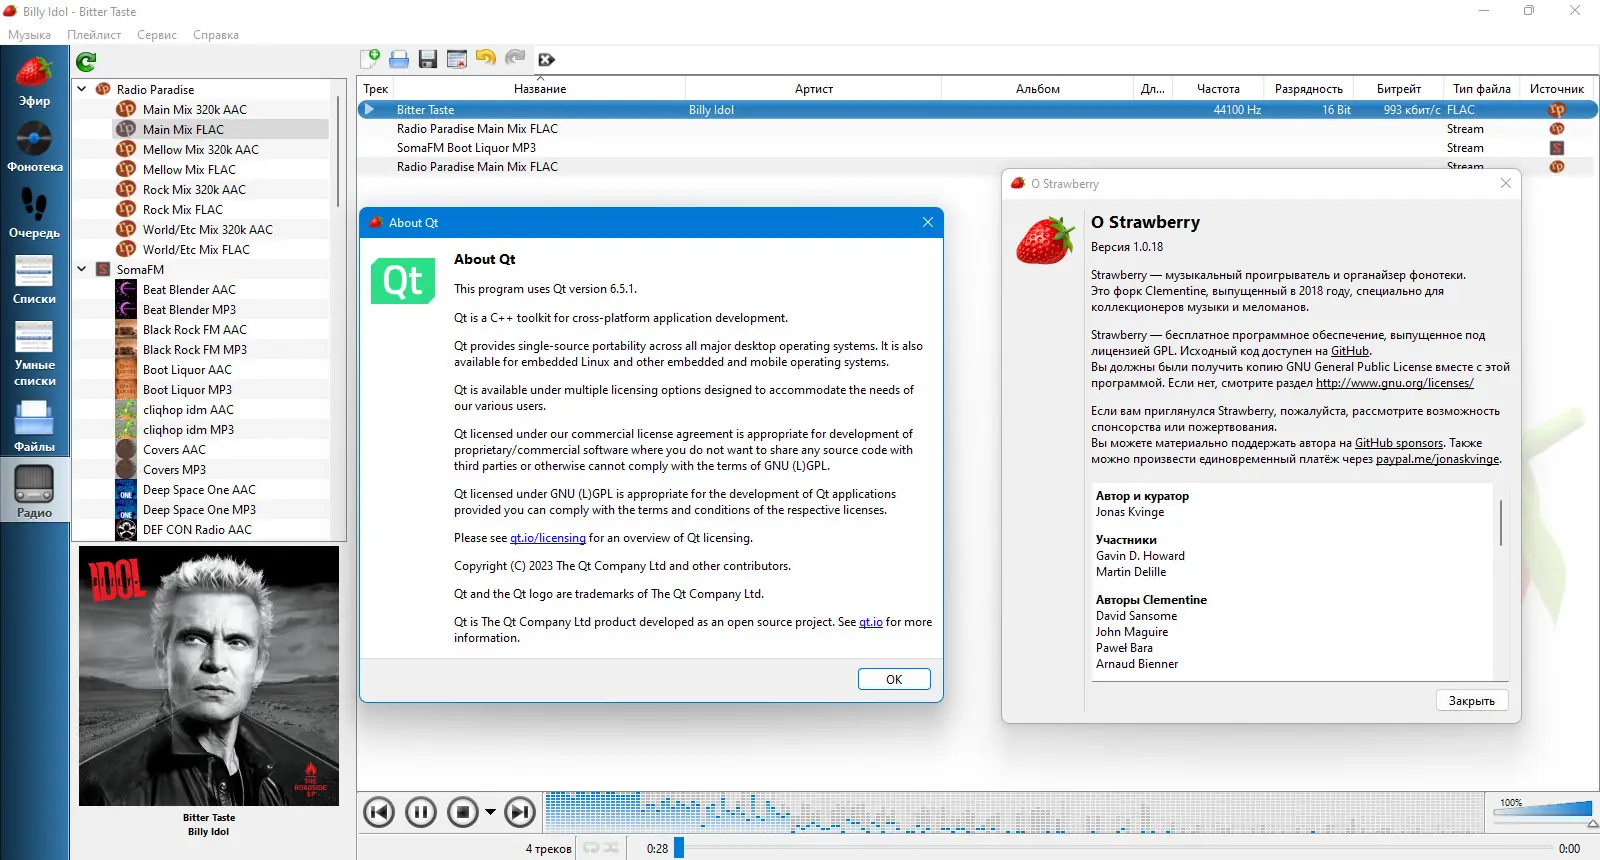The image size is (1600, 860).
Task: Click the clear search filter icon
Action: point(546,59)
